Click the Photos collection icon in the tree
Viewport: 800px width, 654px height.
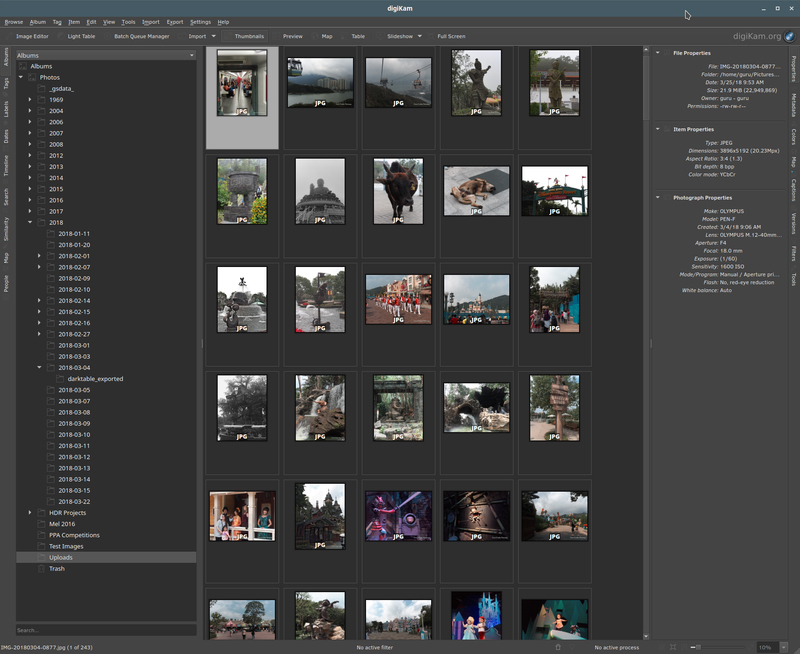[x=32, y=77]
